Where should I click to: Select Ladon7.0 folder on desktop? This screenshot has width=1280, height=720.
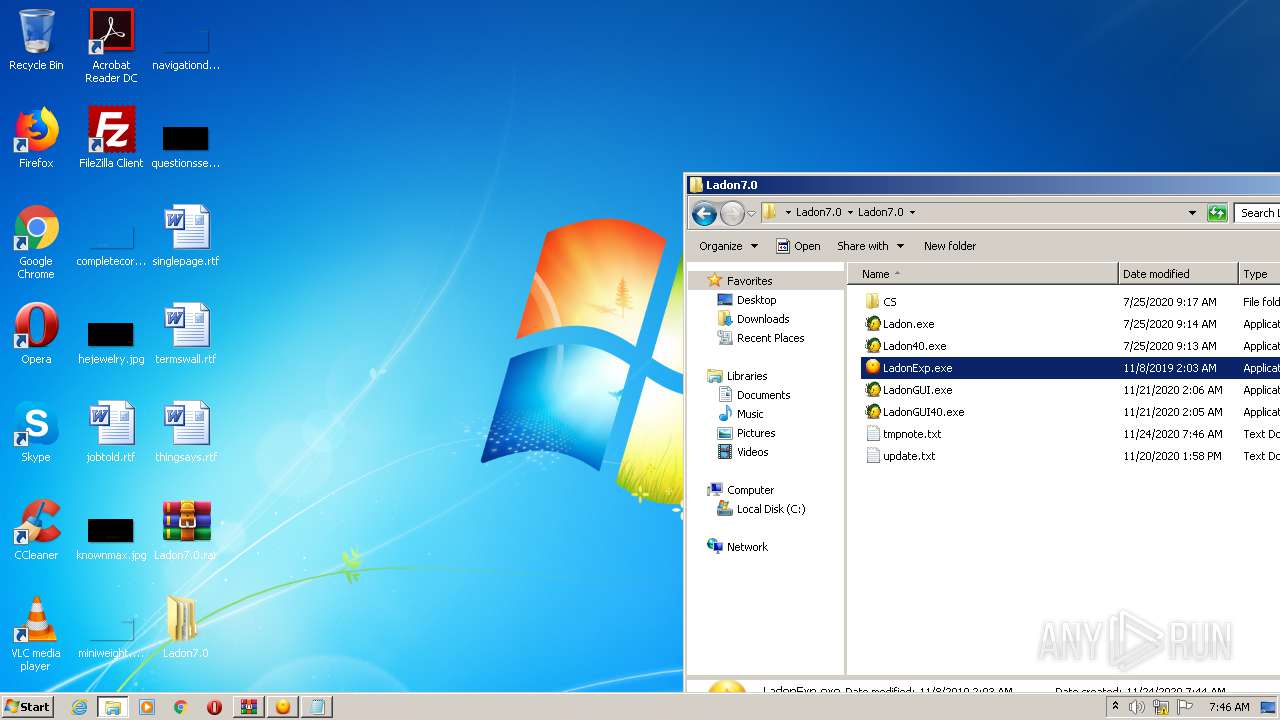[x=186, y=628]
